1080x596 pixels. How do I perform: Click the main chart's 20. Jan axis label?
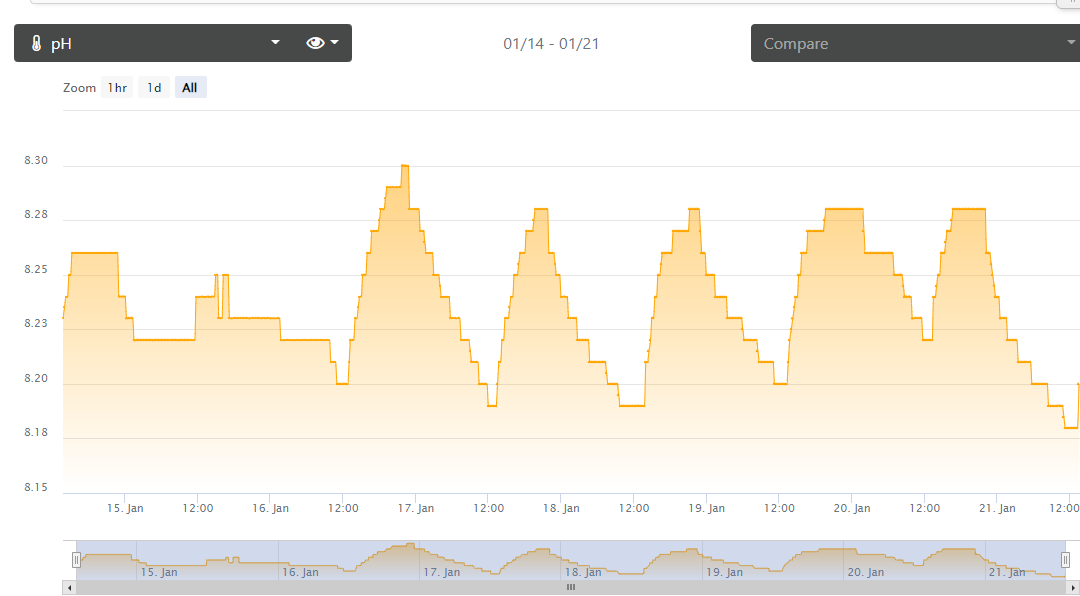852,508
